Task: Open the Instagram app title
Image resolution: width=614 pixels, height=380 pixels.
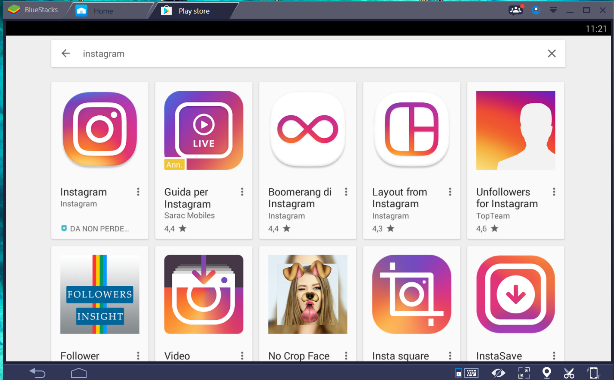Action: click(x=83, y=192)
